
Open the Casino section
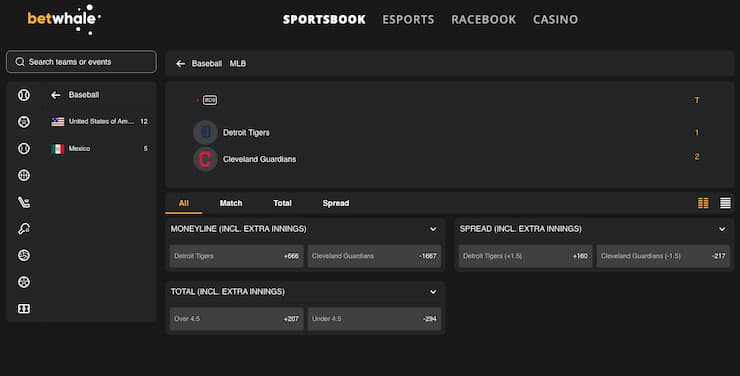555,19
